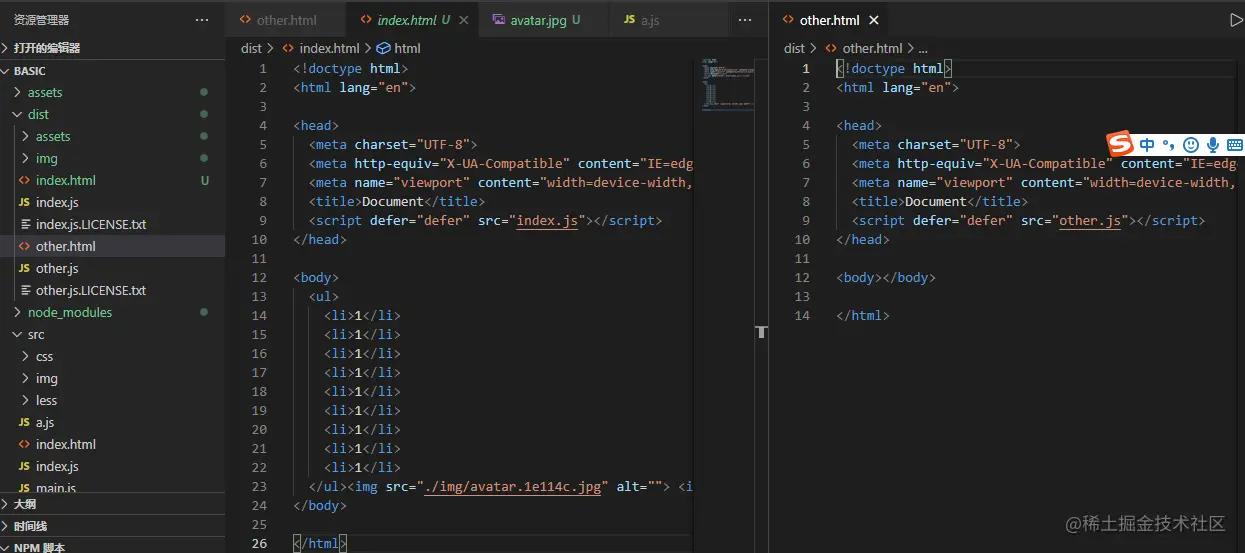Click the html symbol breadcrumb in left editor
This screenshot has width=1245, height=553.
click(x=398, y=48)
